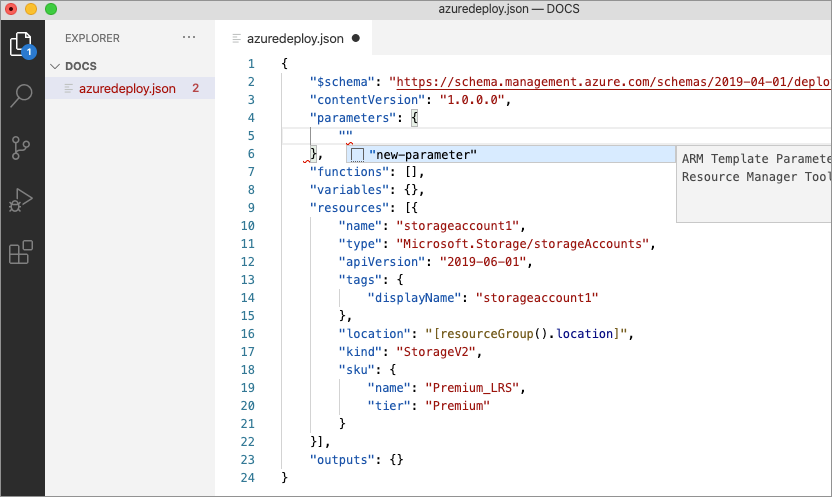Viewport: 832px width, 497px height.
Task: Place cursor inside empty quotes on line 5
Action: pyautogui.click(x=346, y=136)
